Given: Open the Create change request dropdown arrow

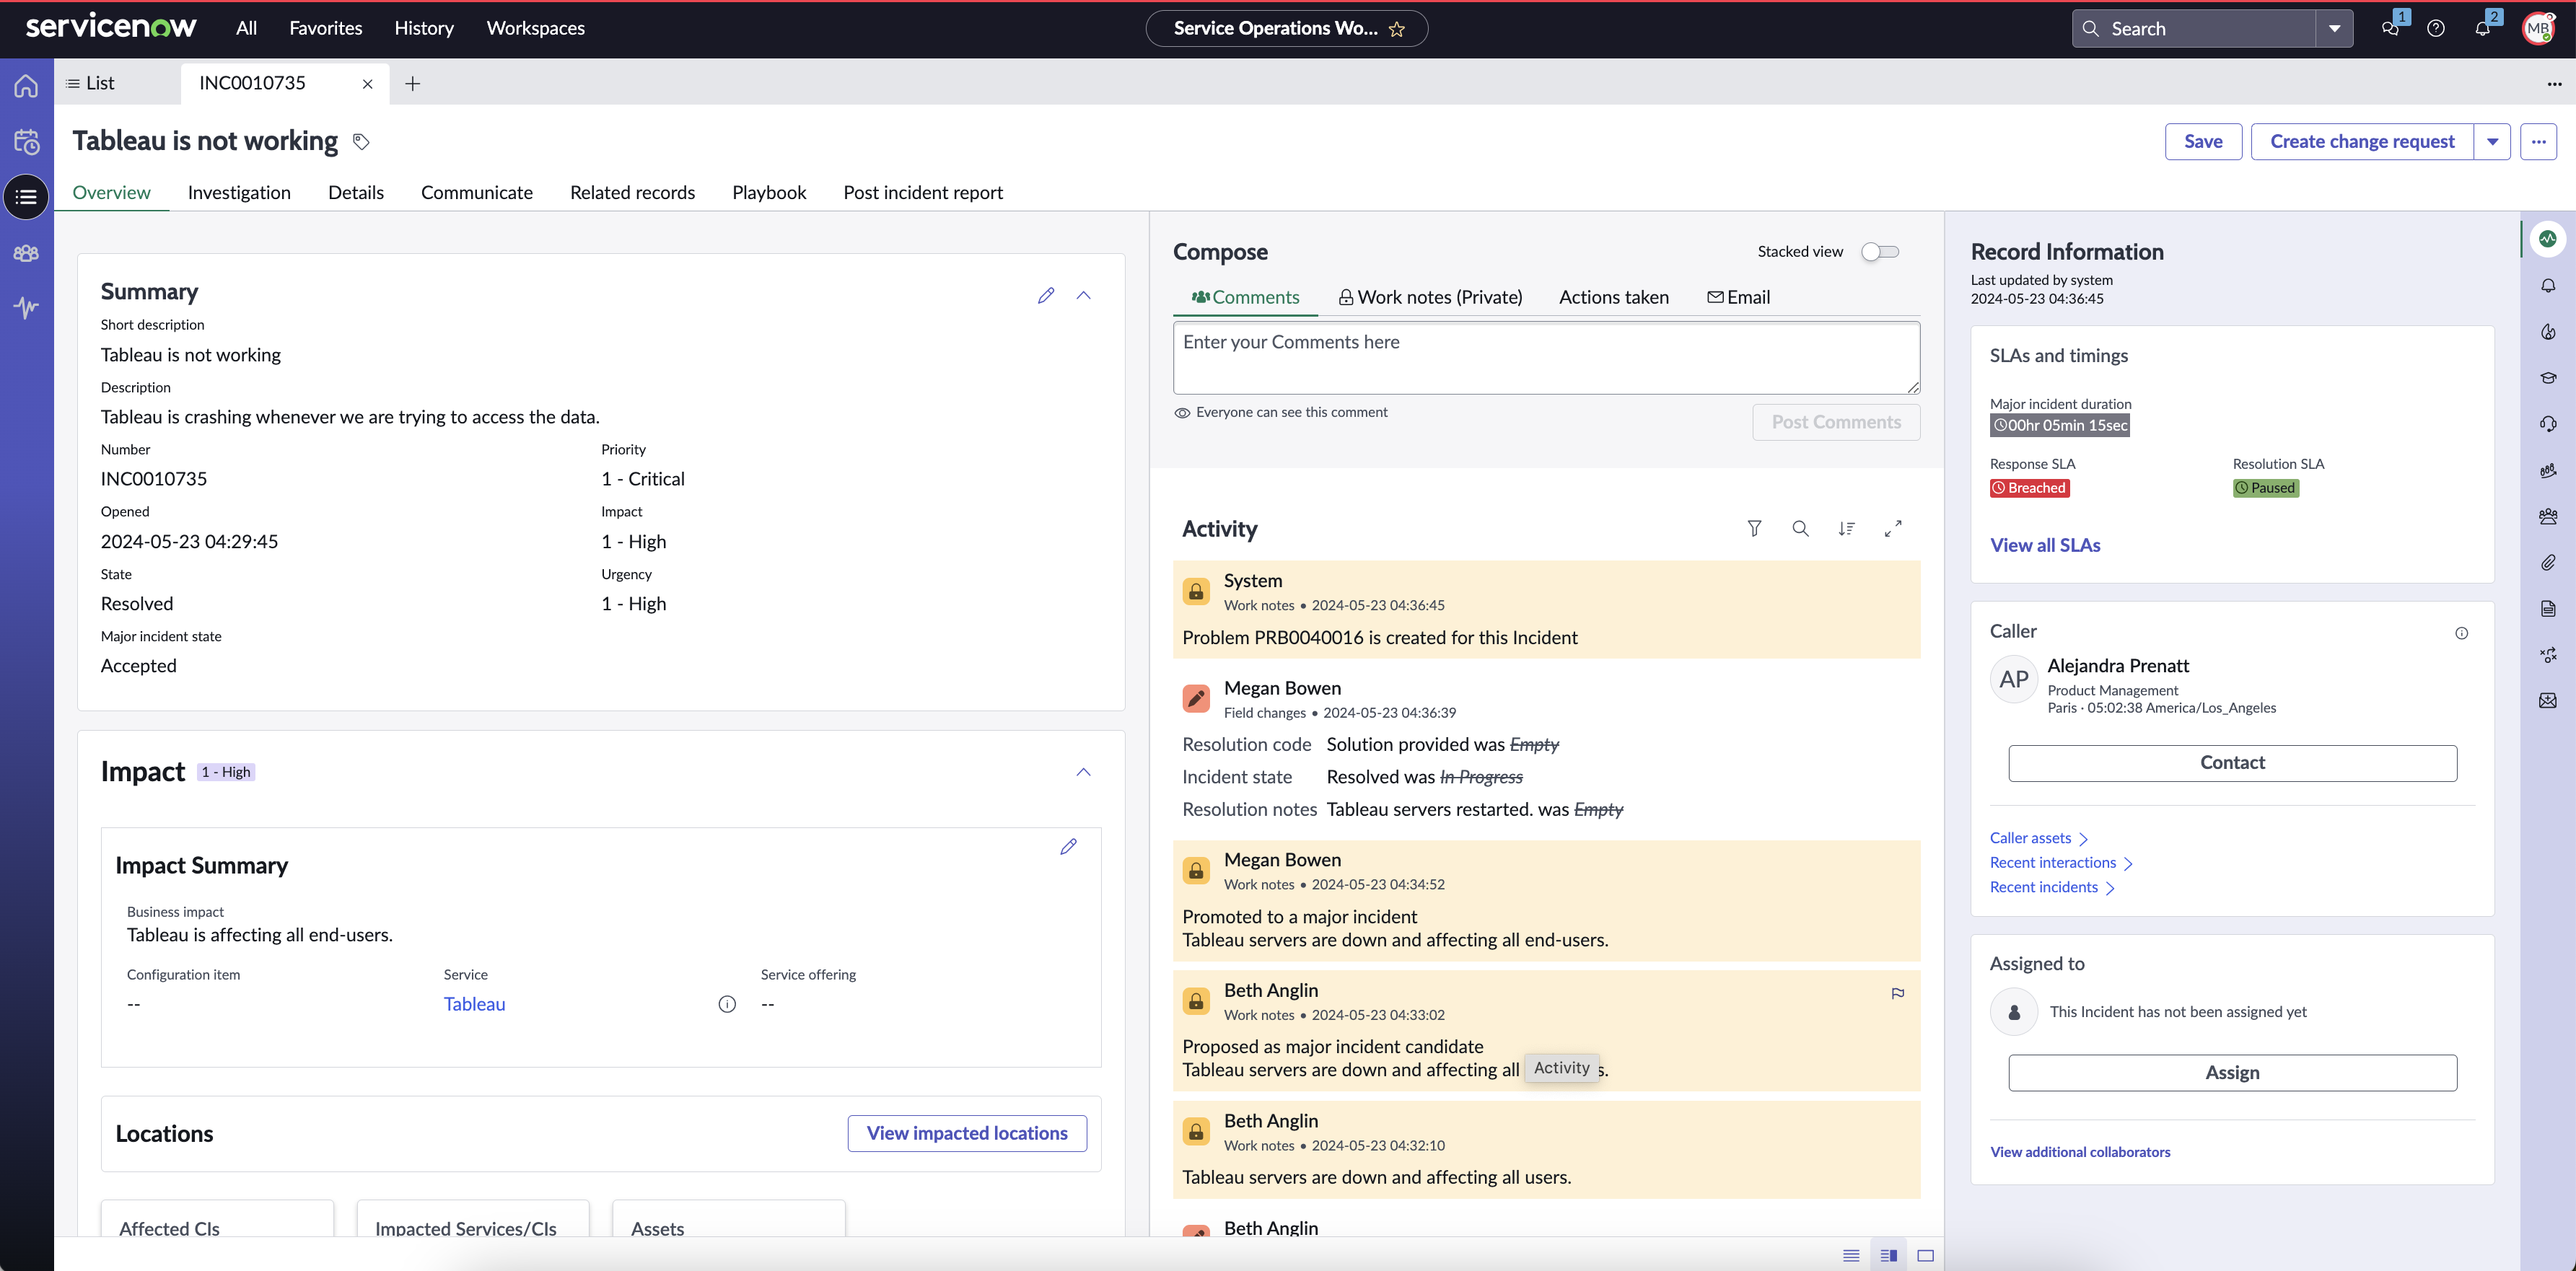Looking at the screenshot, I should pyautogui.click(x=2493, y=142).
